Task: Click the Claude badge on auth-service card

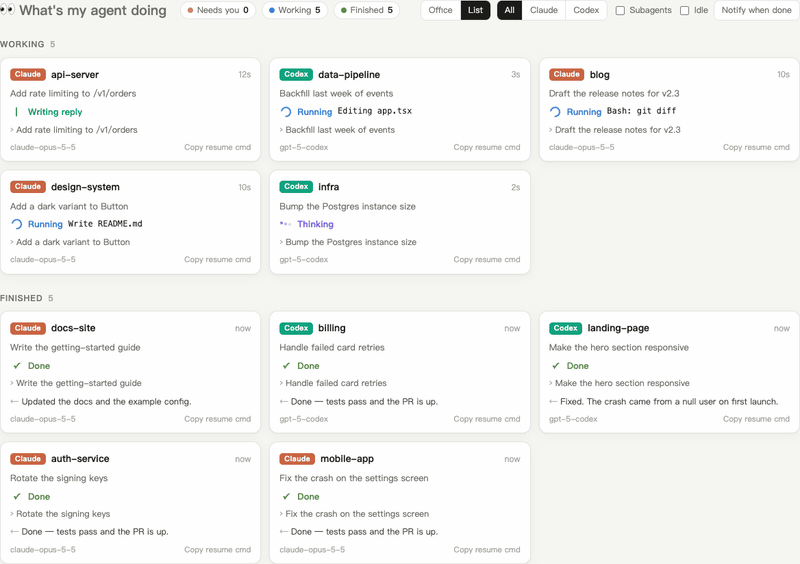Action: (28, 459)
